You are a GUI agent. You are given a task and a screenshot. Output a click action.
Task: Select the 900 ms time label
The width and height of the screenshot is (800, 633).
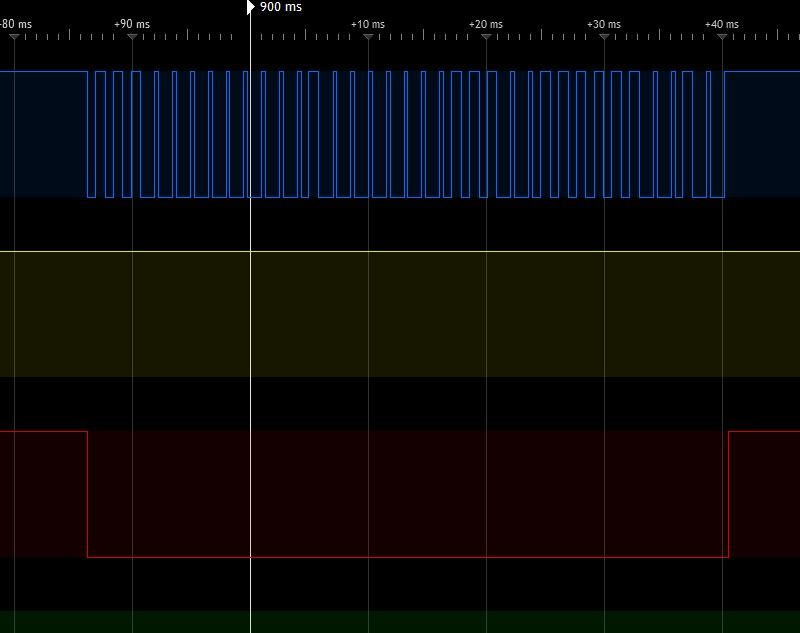[281, 7]
